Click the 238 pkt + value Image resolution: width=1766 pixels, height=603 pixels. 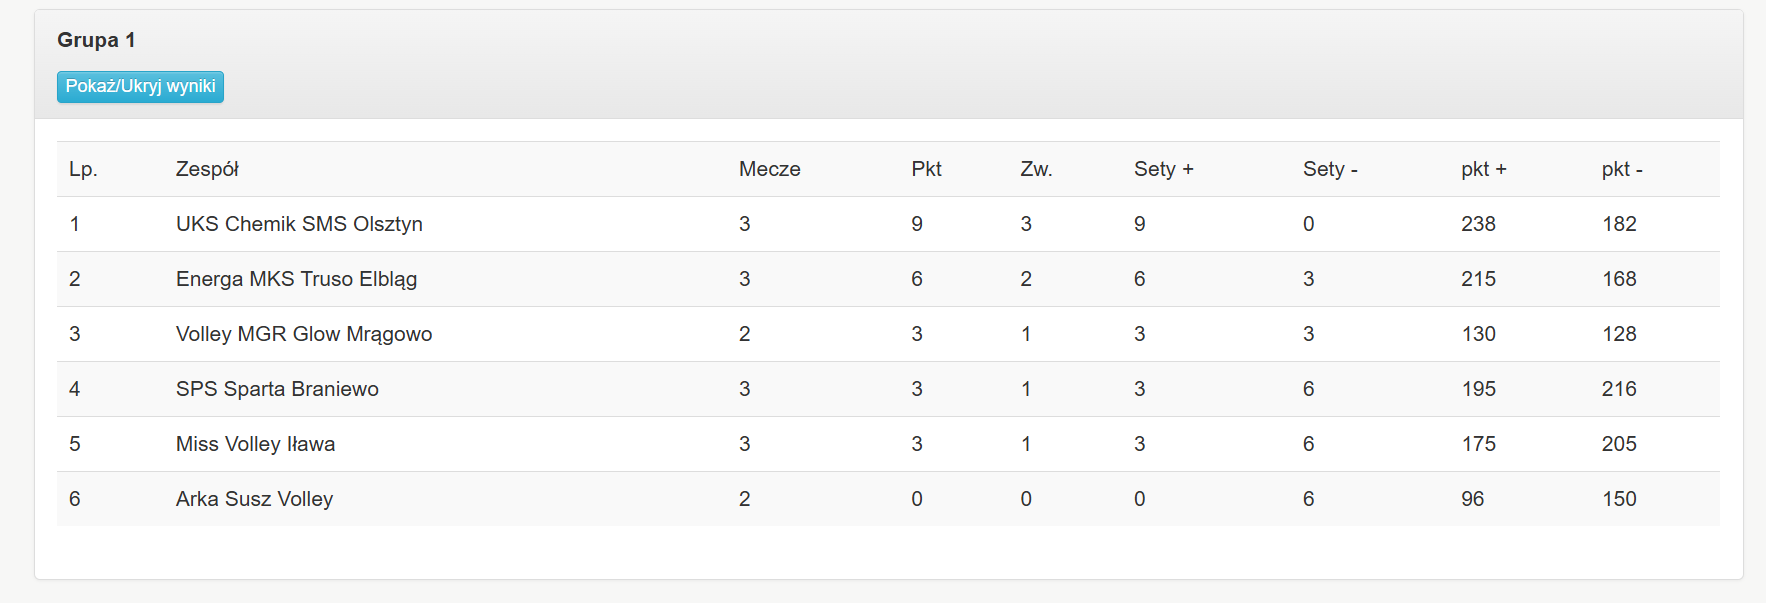(x=1478, y=224)
